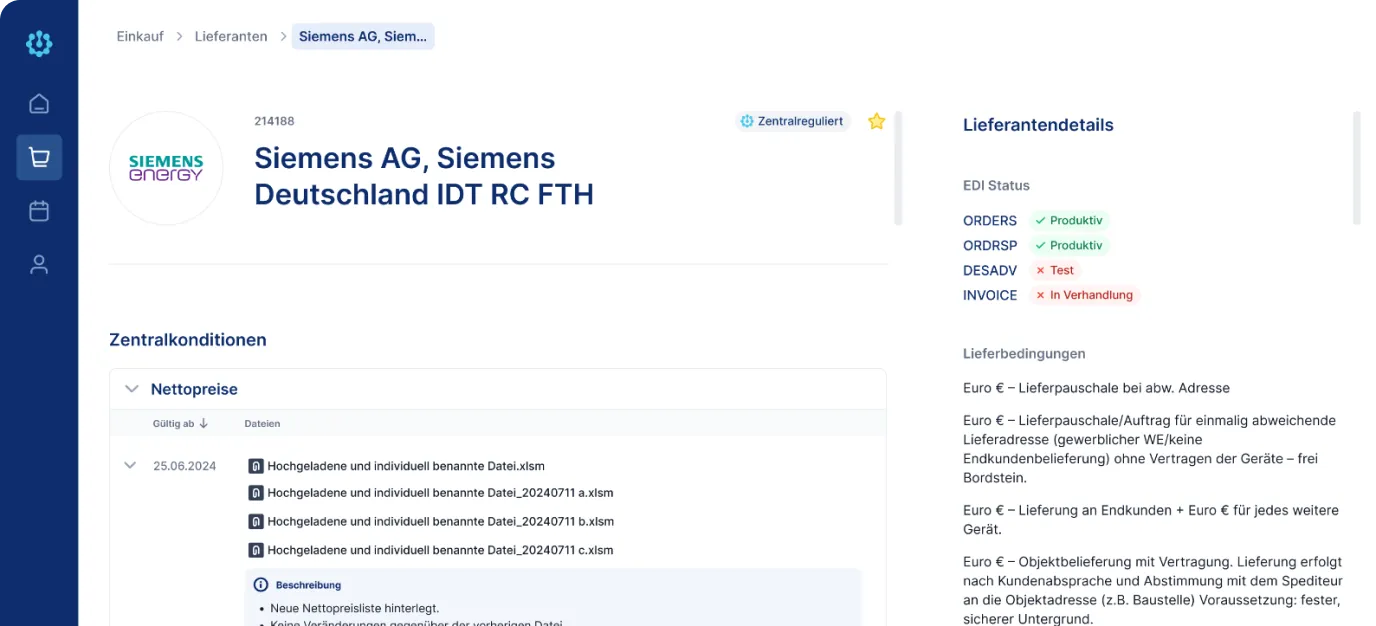This screenshot has width=1376, height=626.
Task: Click the DESADV Test status badge
Action: [x=1054, y=270]
